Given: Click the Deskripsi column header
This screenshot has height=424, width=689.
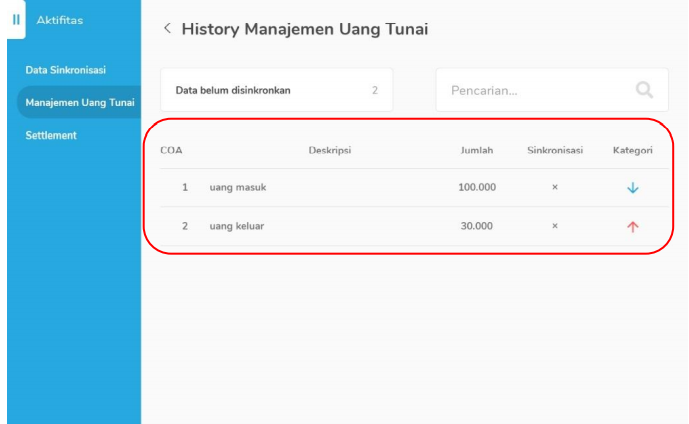Looking at the screenshot, I should (x=329, y=151).
